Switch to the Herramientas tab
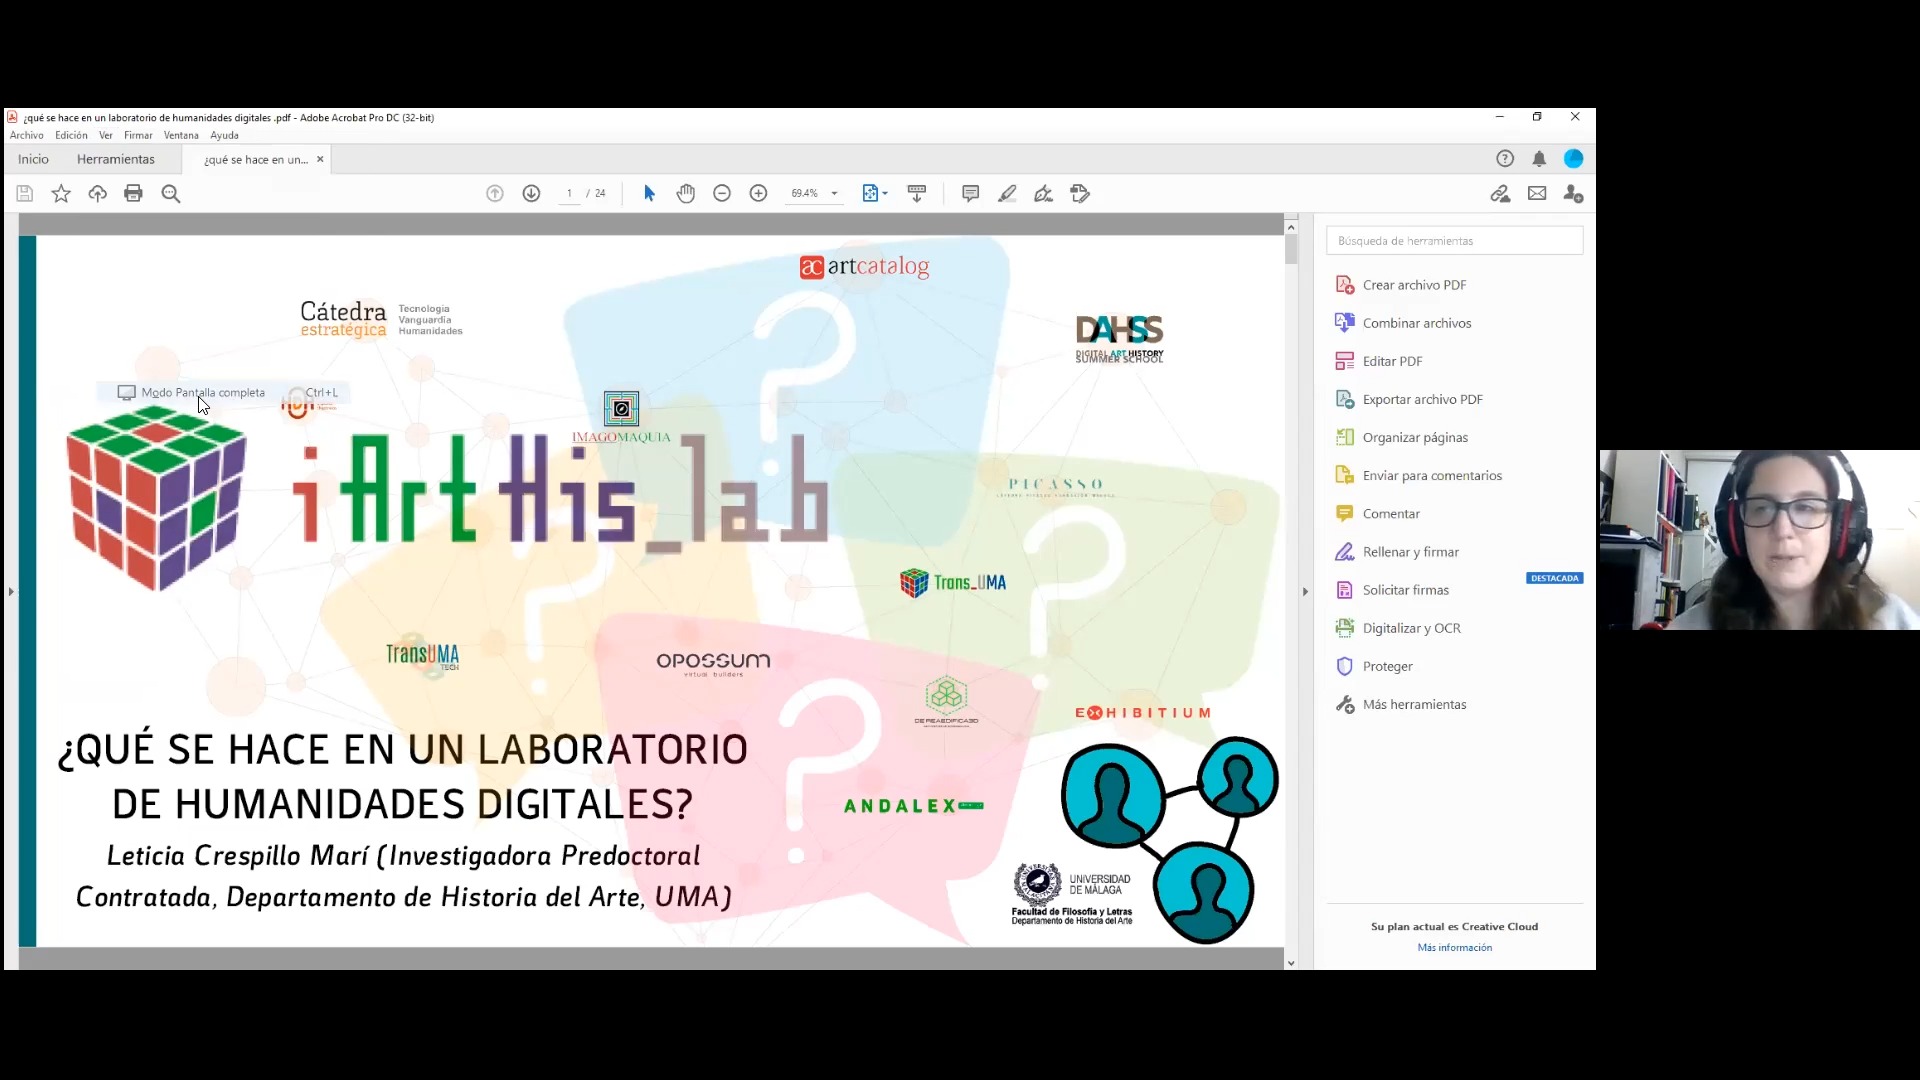This screenshot has height=1080, width=1920. coord(116,160)
